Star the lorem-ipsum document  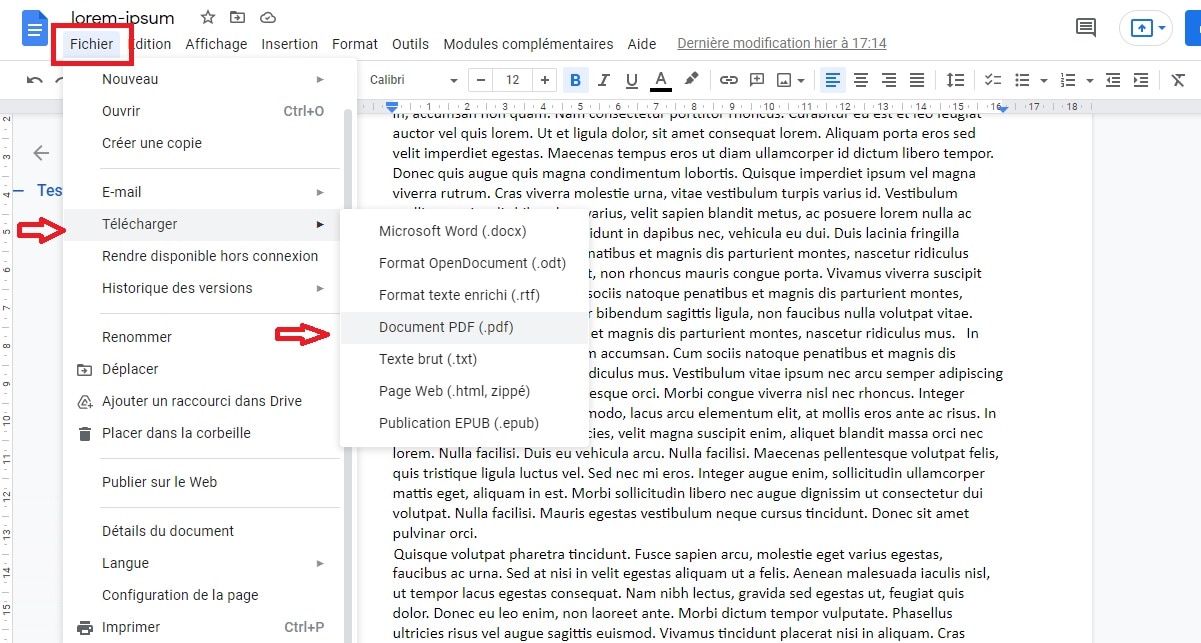point(206,17)
